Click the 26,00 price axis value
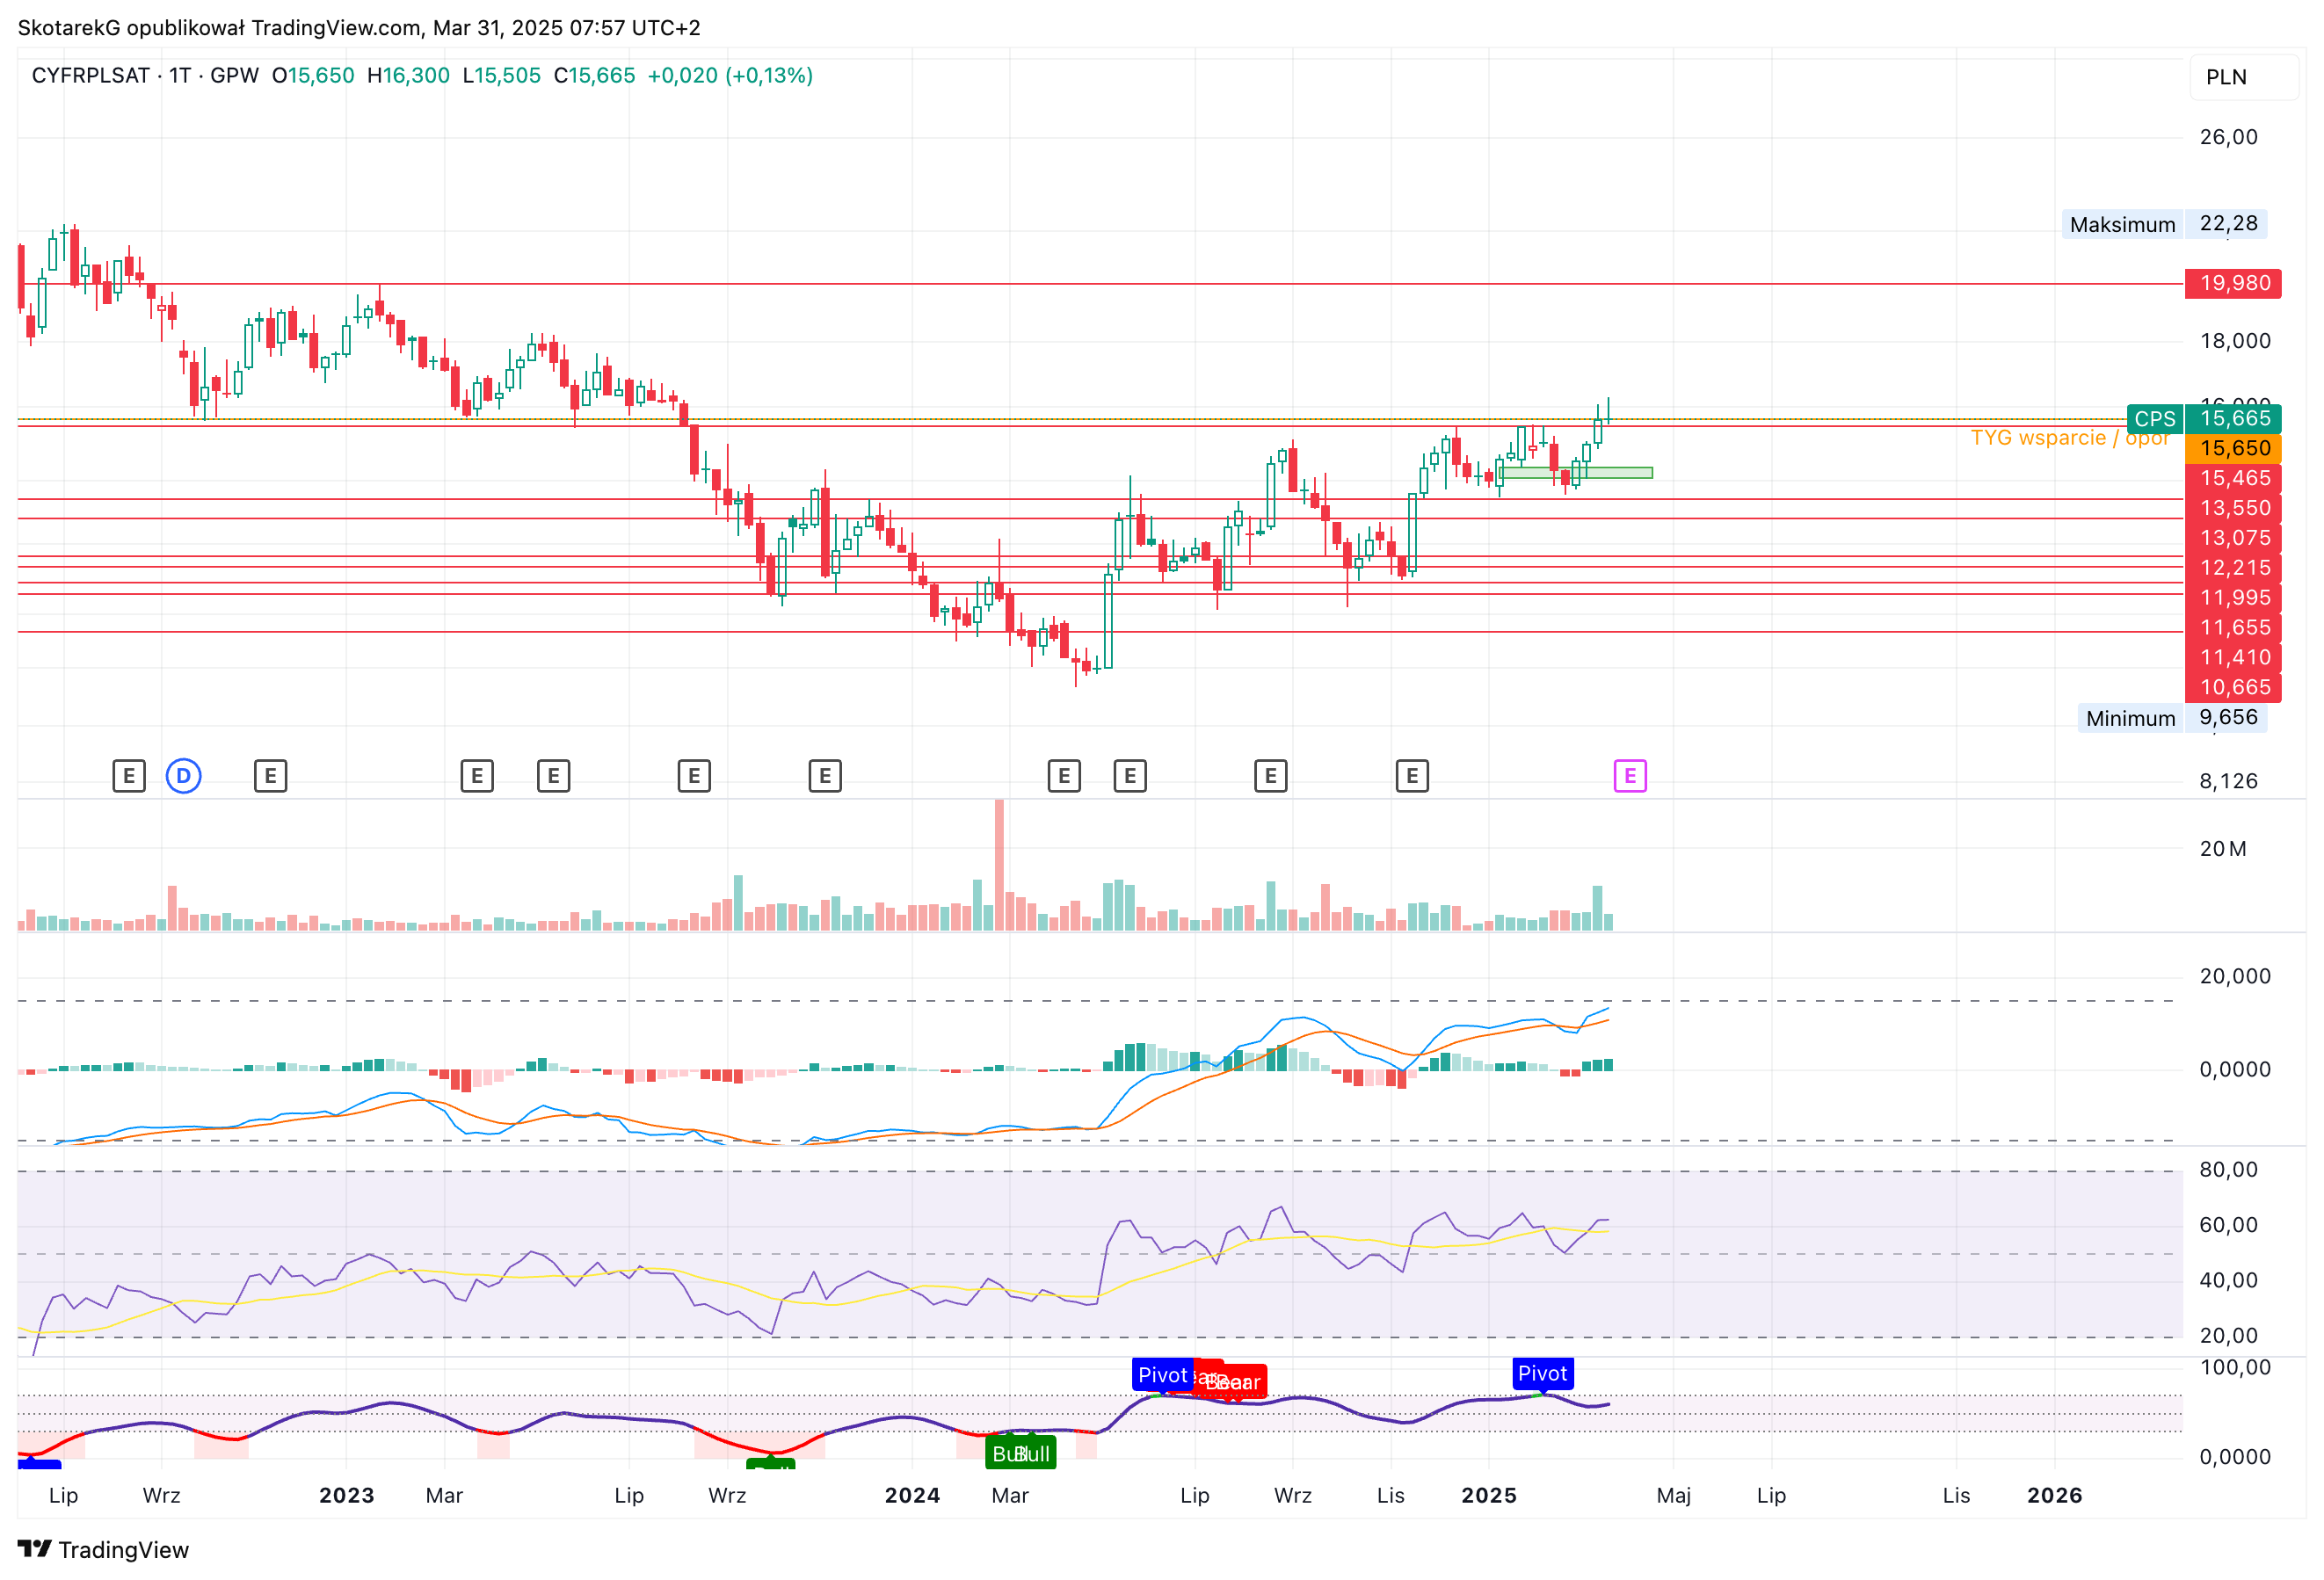The height and width of the screenshot is (1580, 2324). point(2228,137)
